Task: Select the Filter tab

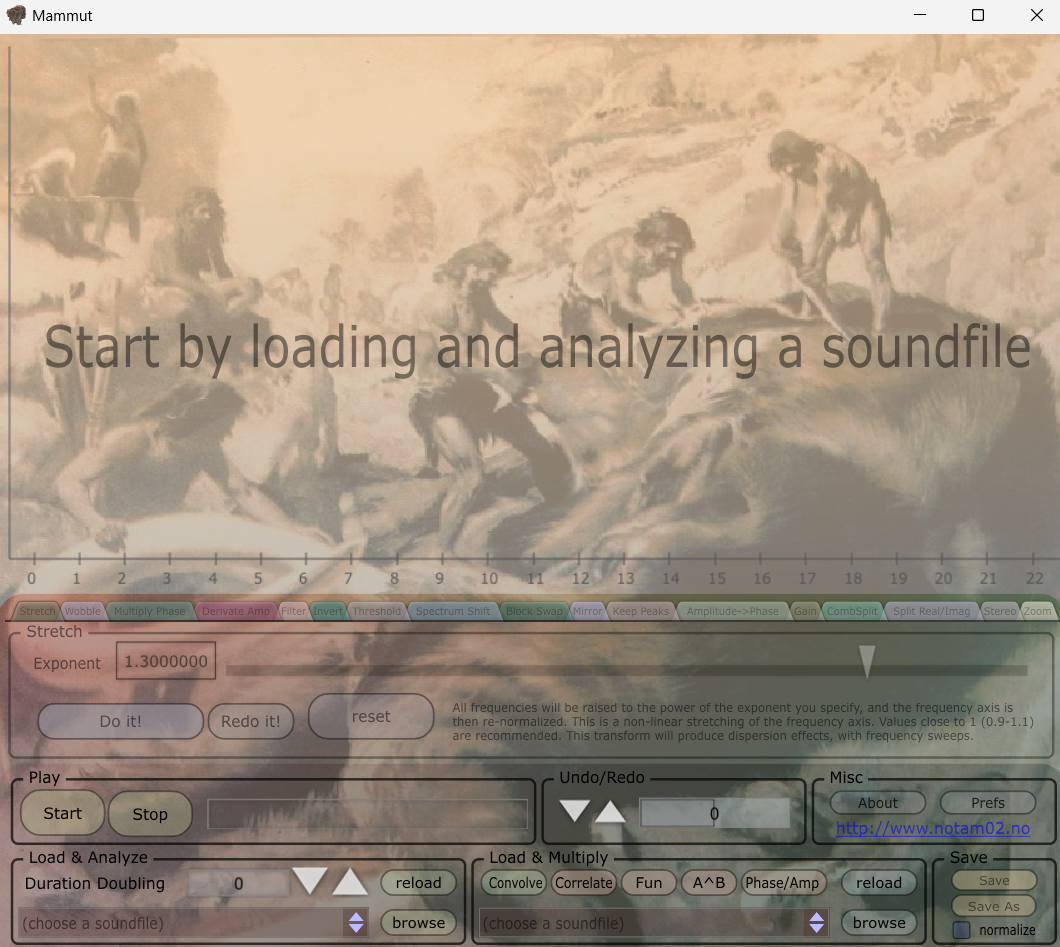Action: pos(294,611)
